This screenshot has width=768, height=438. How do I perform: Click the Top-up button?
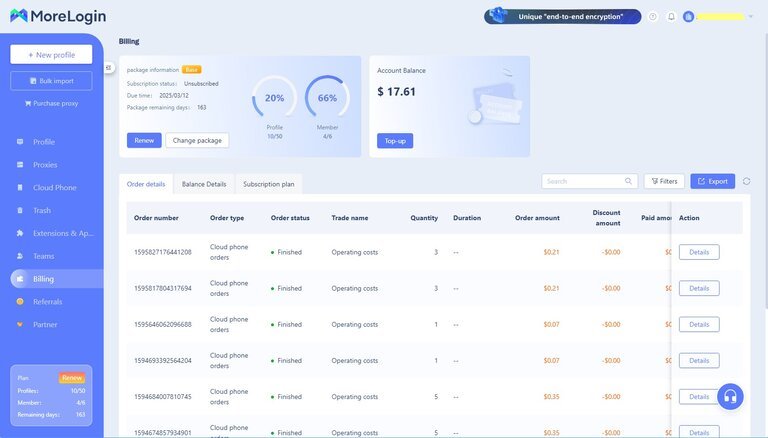395,141
